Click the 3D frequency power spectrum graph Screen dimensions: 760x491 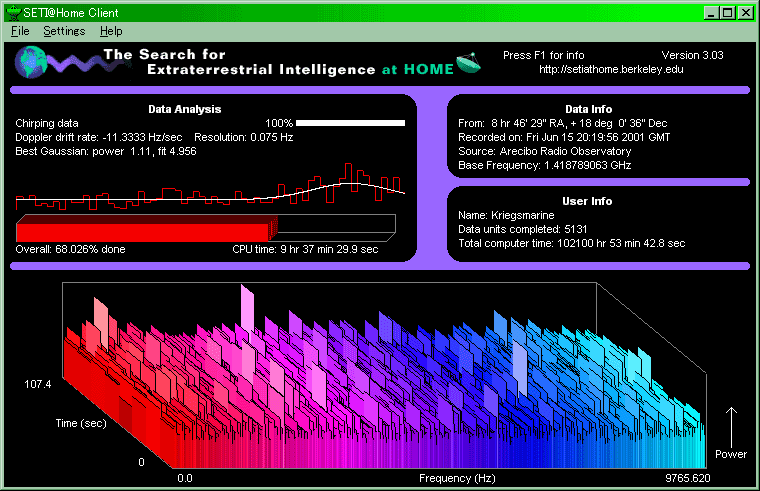[384, 376]
